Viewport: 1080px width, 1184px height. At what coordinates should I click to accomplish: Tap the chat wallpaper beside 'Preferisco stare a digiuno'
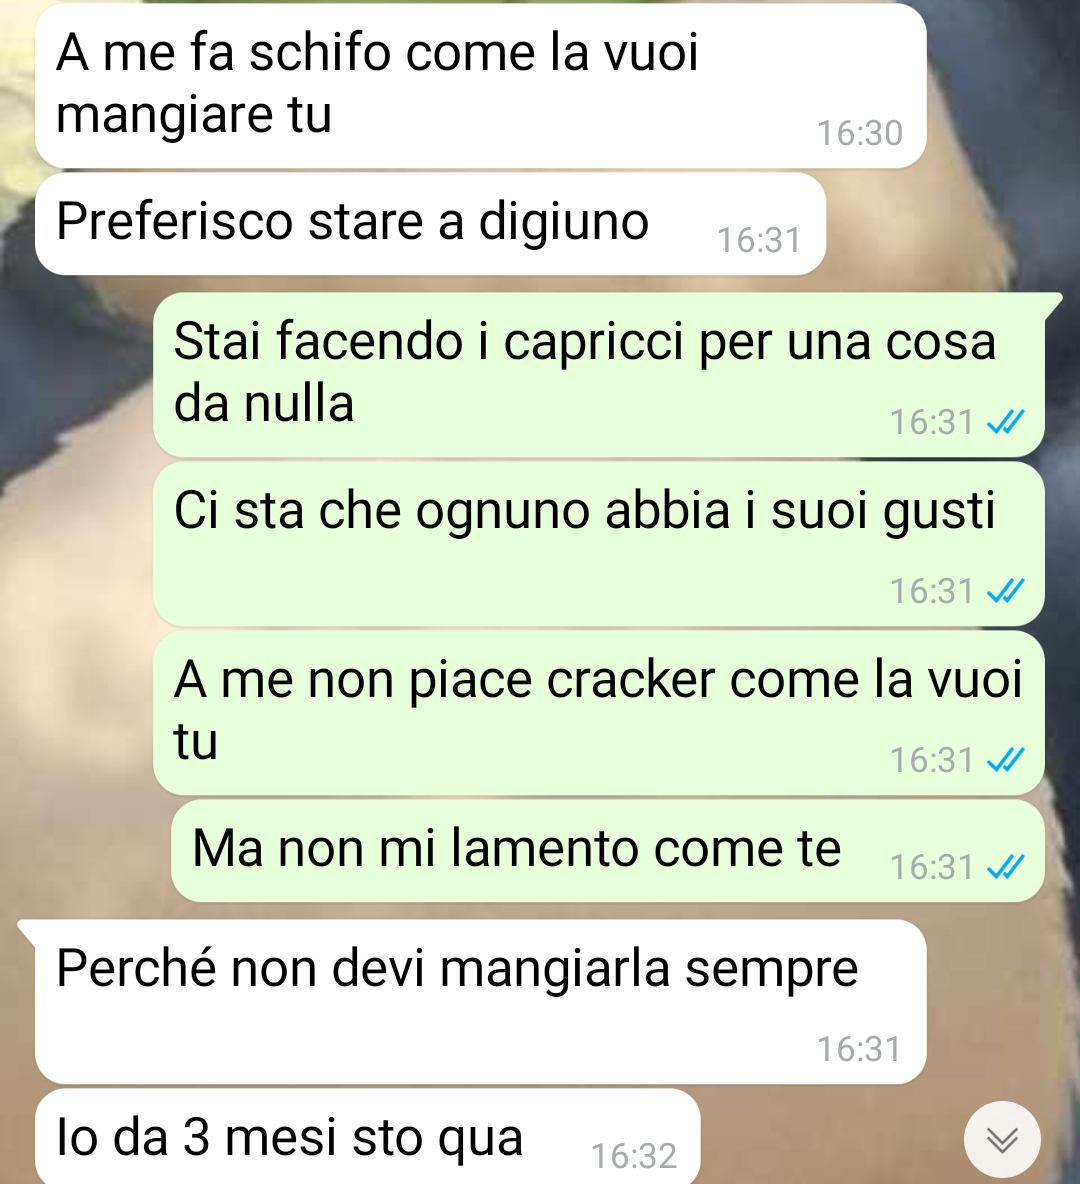pyautogui.click(x=952, y=224)
